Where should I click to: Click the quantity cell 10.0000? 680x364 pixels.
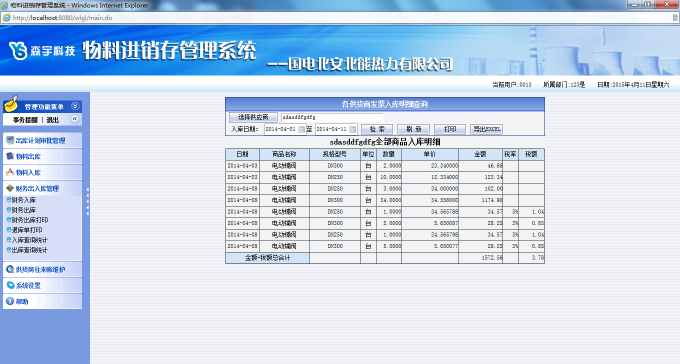(x=389, y=177)
